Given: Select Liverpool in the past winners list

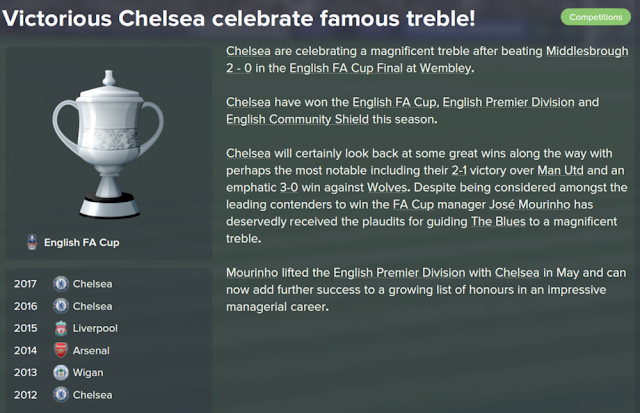Looking at the screenshot, I should (x=94, y=328).
